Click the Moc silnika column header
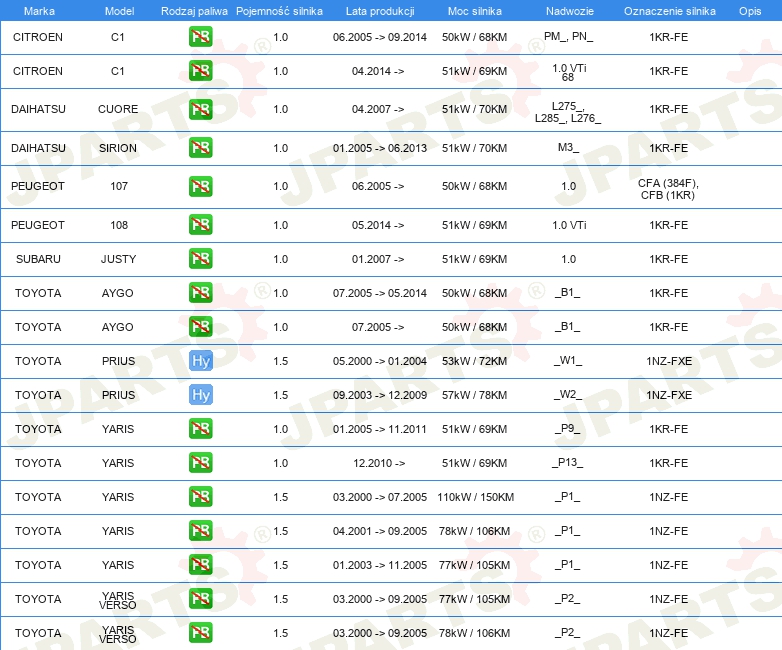The height and width of the screenshot is (650, 782). tap(475, 11)
